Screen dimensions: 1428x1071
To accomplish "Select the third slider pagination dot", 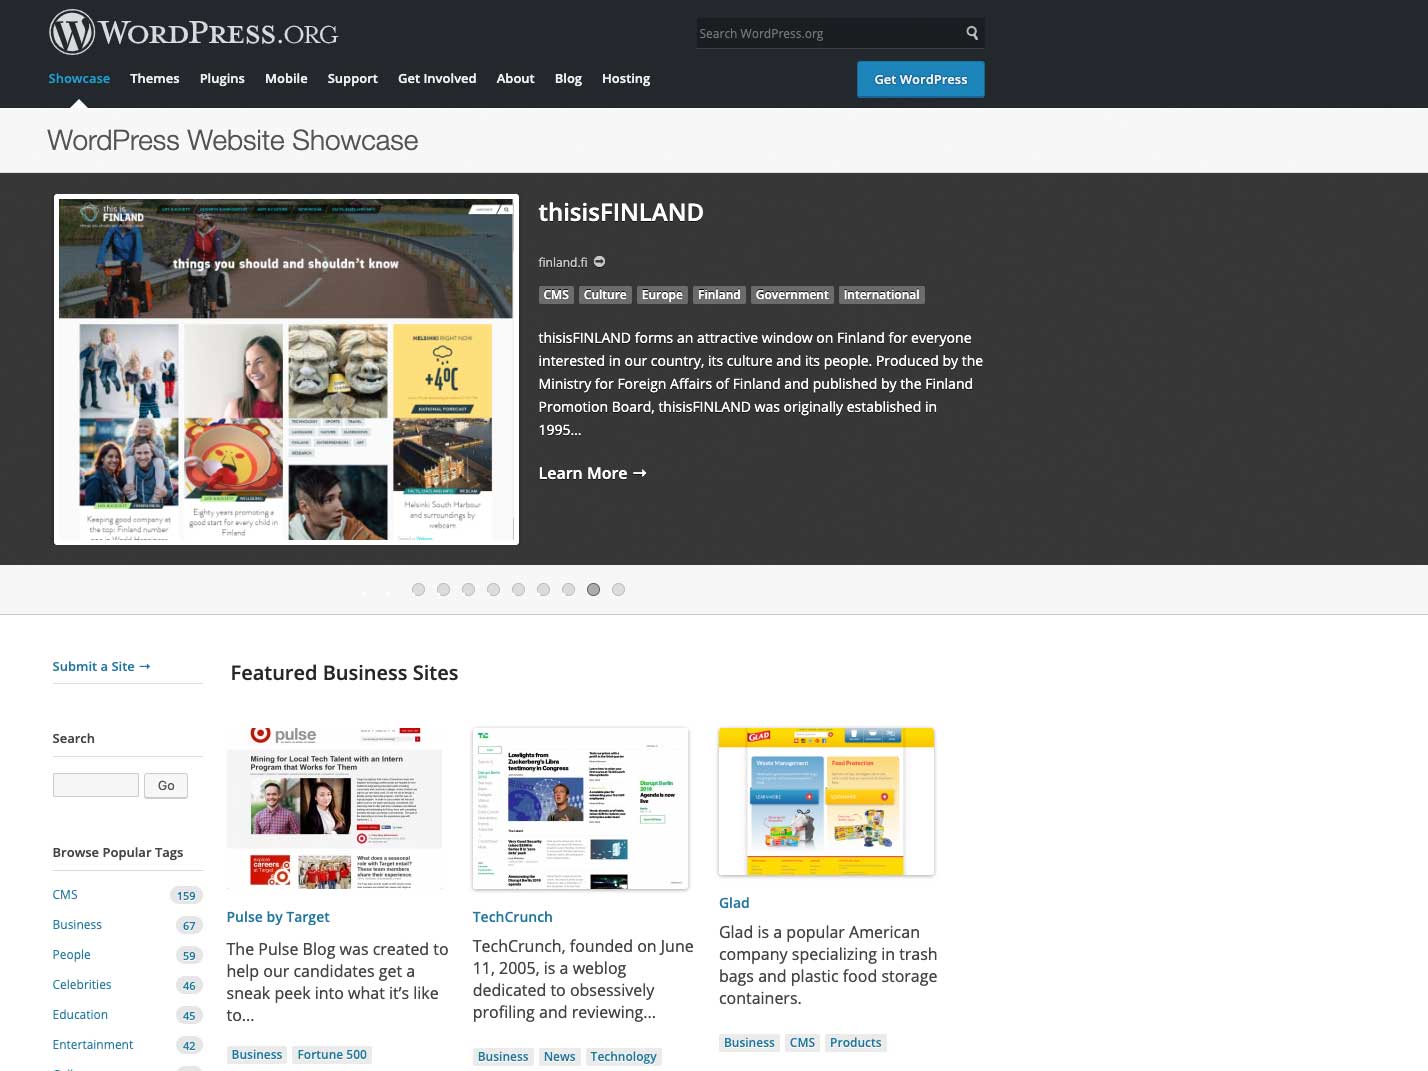I will pos(469,590).
